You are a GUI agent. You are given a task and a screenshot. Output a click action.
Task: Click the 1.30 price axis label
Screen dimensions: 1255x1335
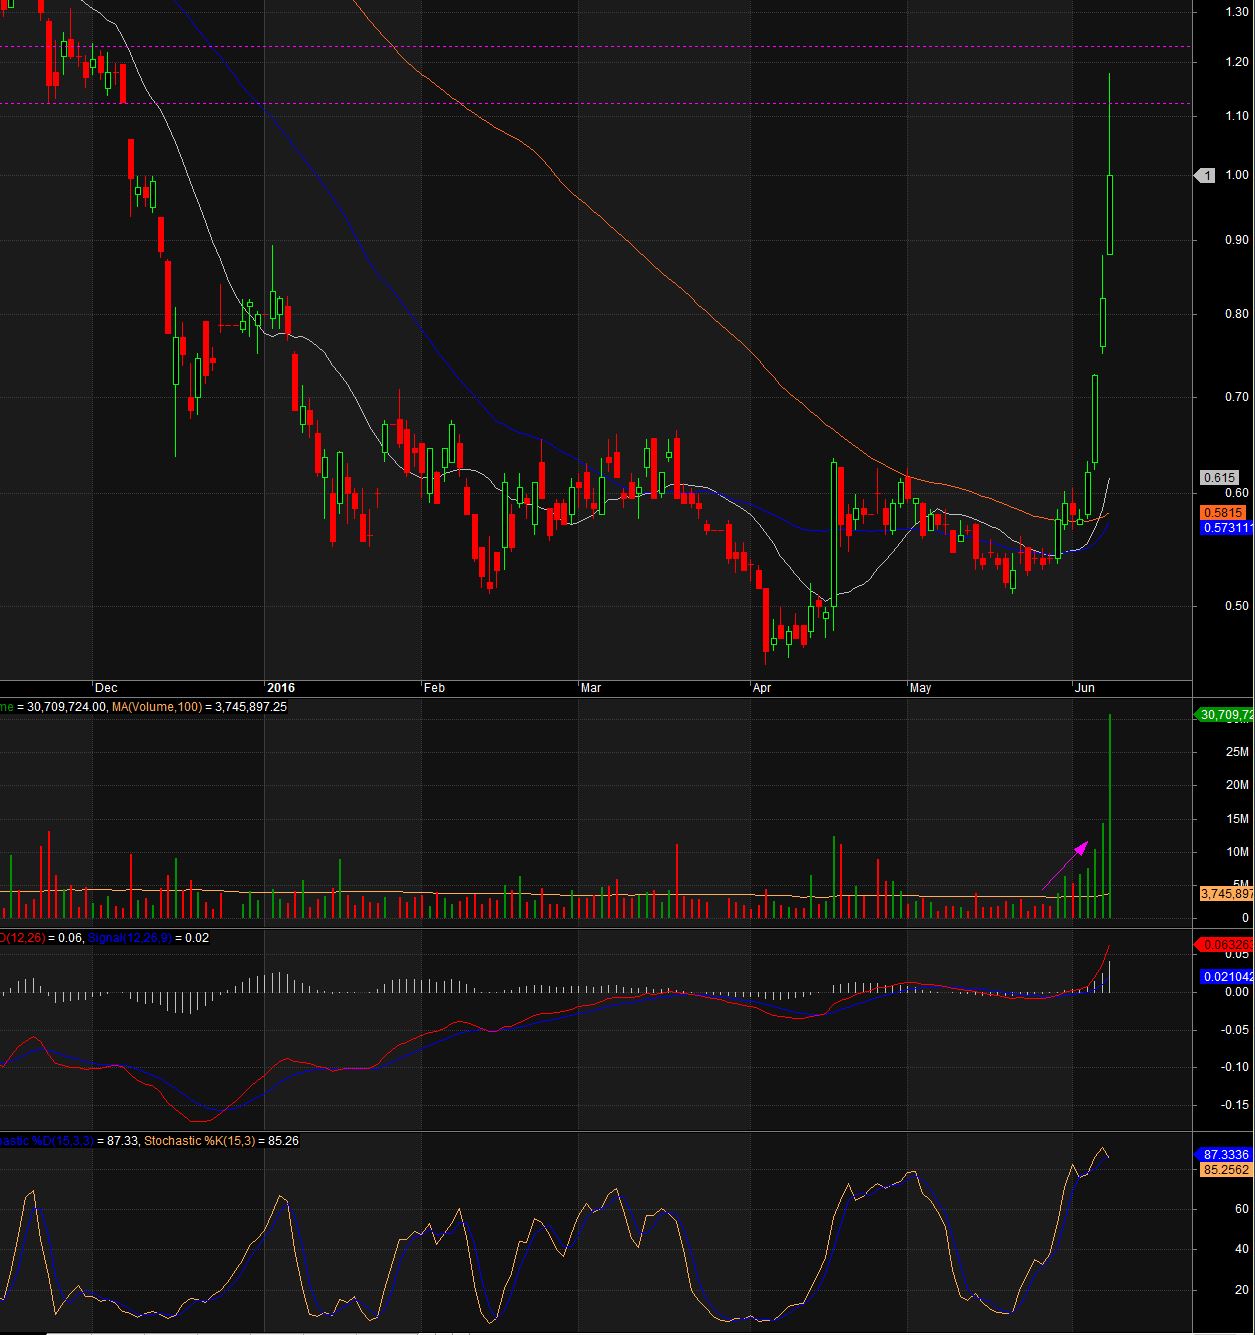(1236, 11)
